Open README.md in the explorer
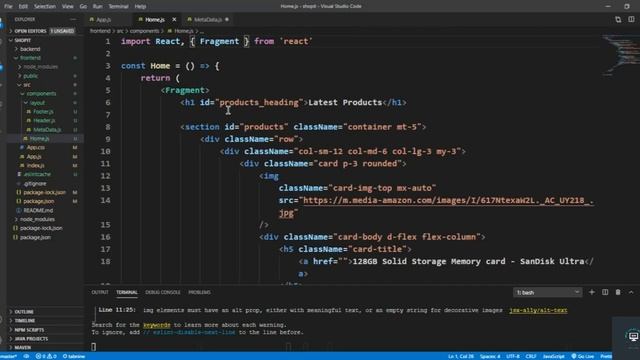The width and height of the screenshot is (640, 360). click(x=38, y=211)
